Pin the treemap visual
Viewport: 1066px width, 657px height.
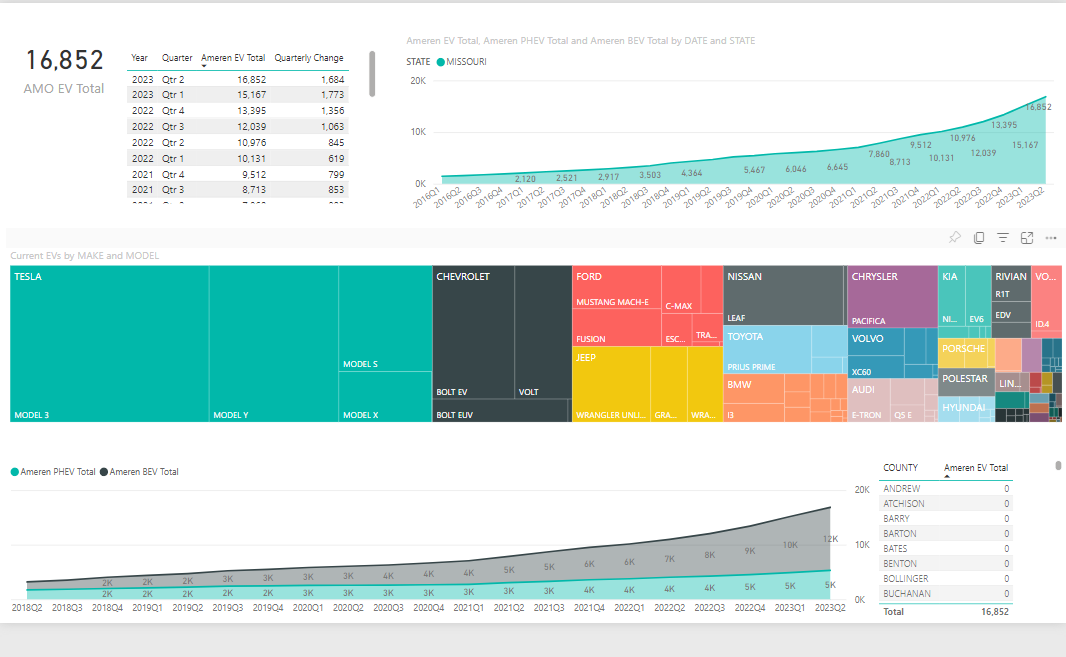[954, 238]
